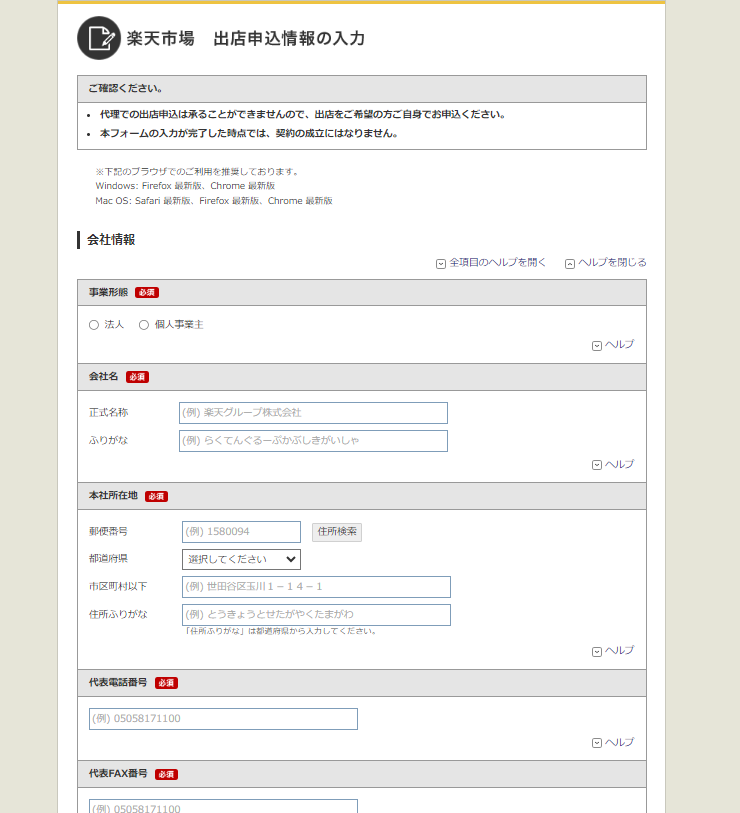Screen dimensions: 740x813
Task: Click the 住所ふりがな field
Action: click(x=316, y=615)
